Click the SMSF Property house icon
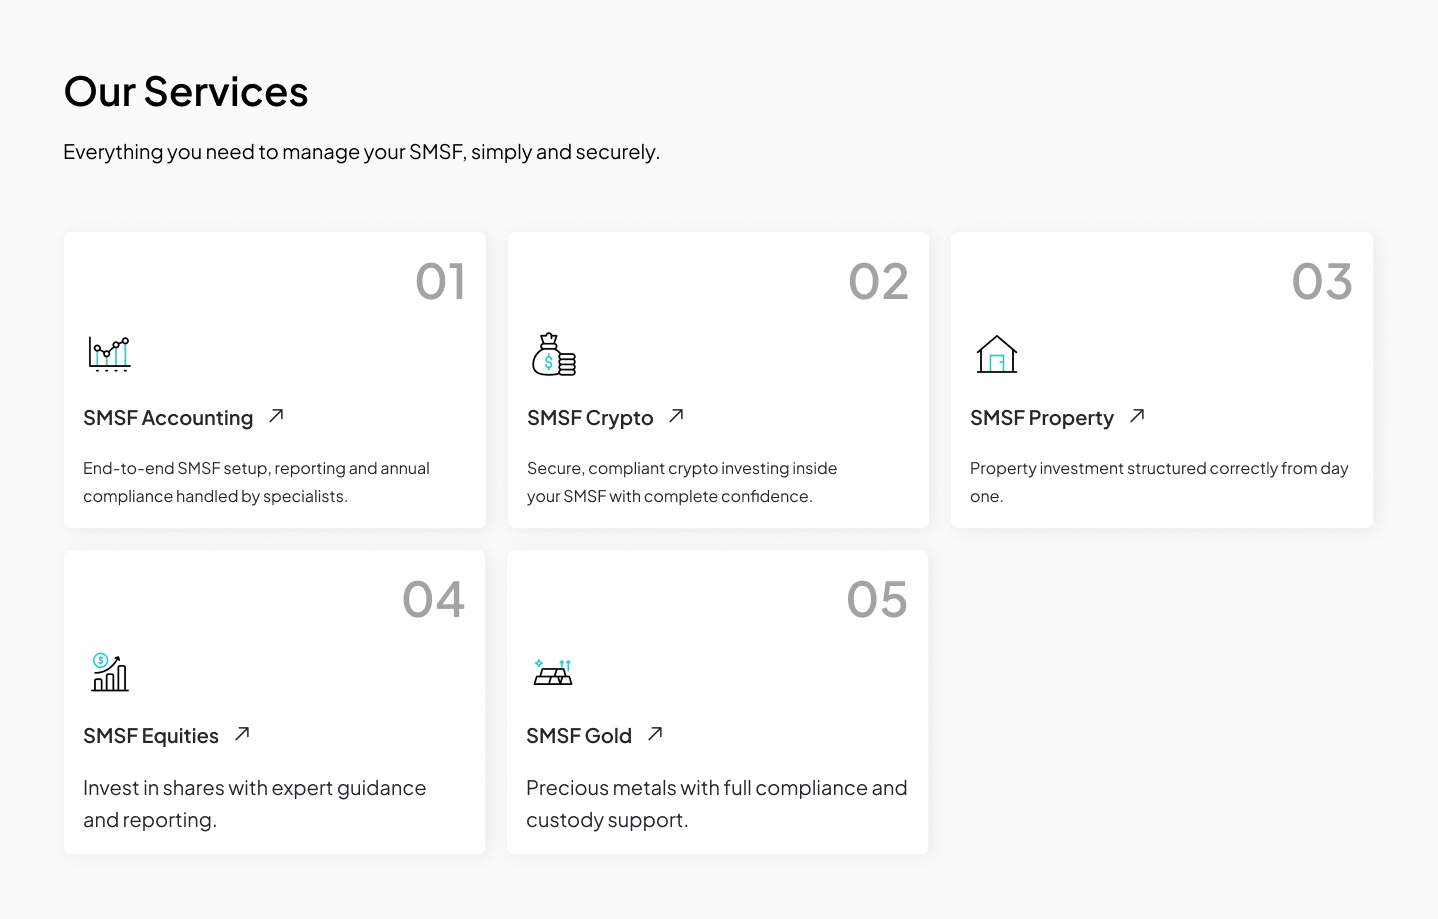Screen dimensions: 1438x919 point(997,354)
